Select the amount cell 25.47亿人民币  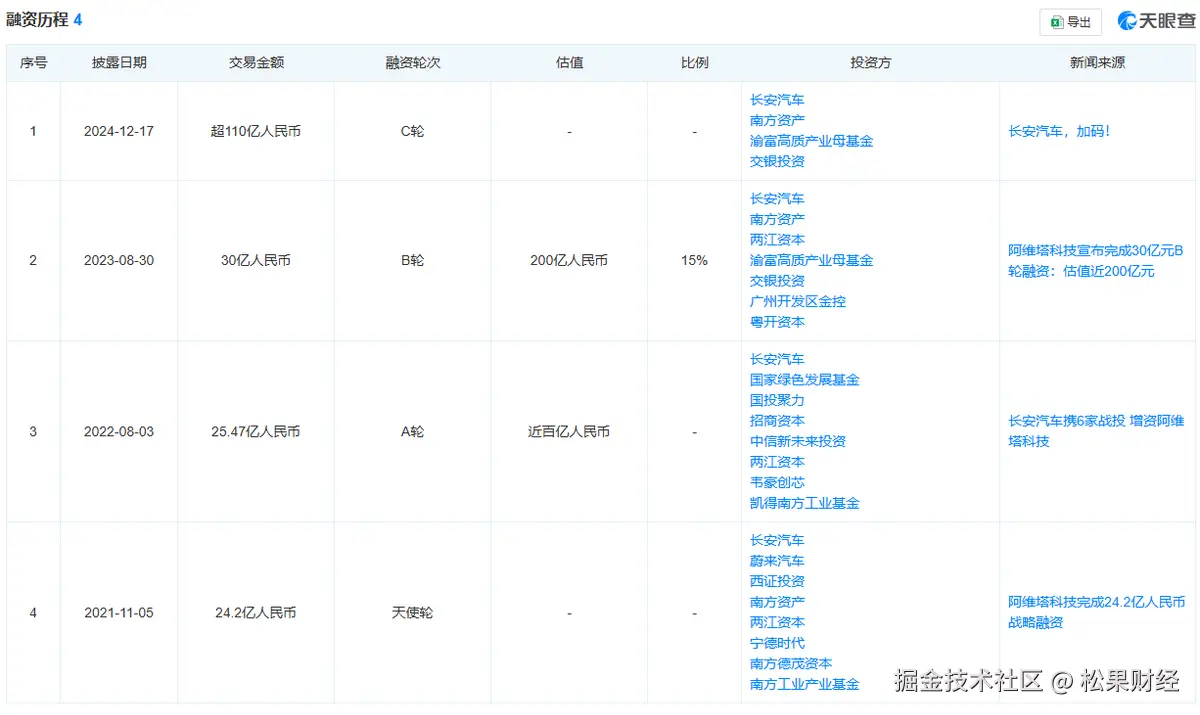256,432
